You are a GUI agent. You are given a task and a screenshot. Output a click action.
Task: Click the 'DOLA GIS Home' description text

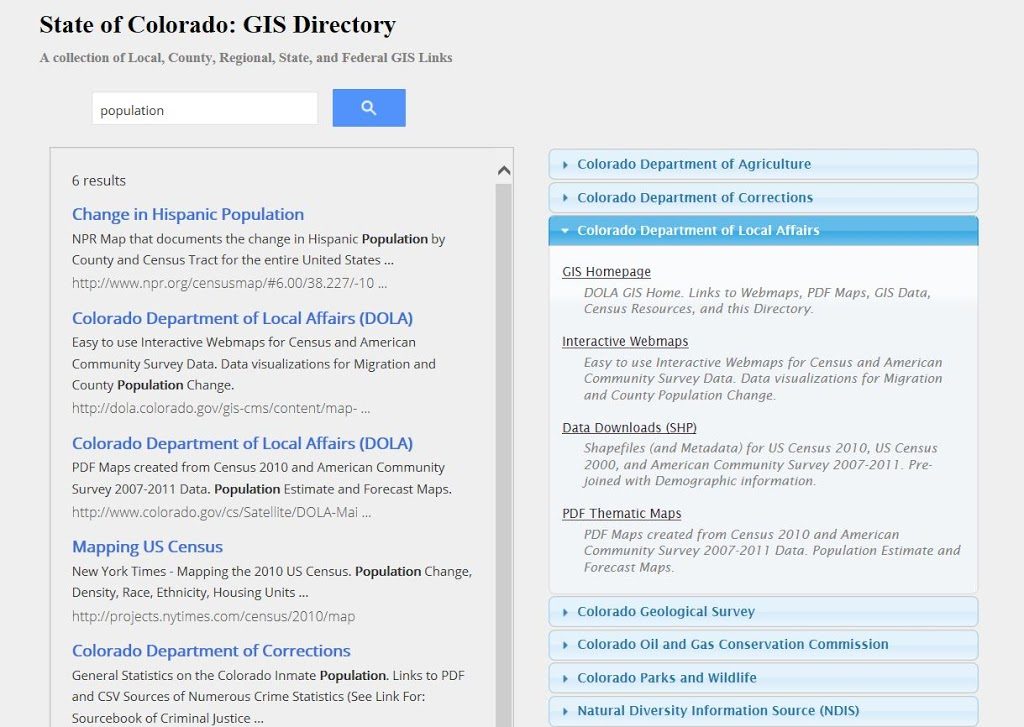[758, 300]
